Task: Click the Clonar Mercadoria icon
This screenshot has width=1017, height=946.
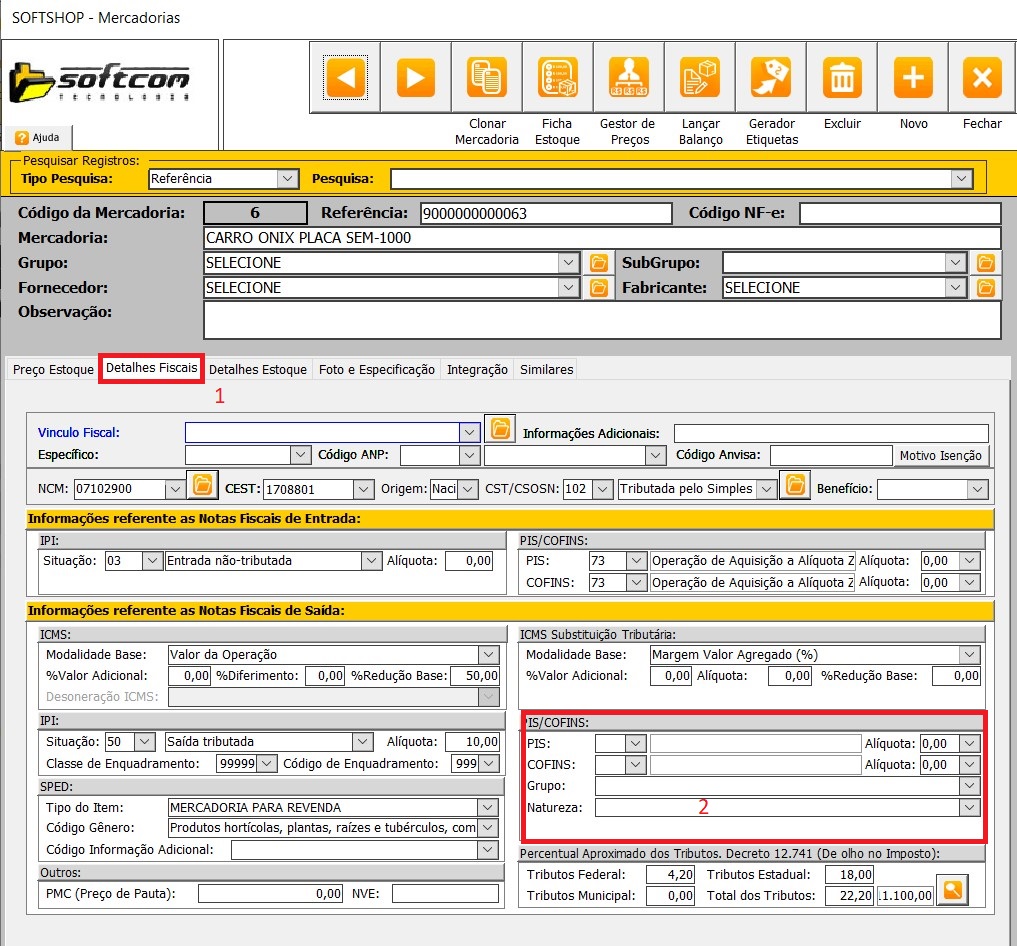Action: click(x=487, y=77)
